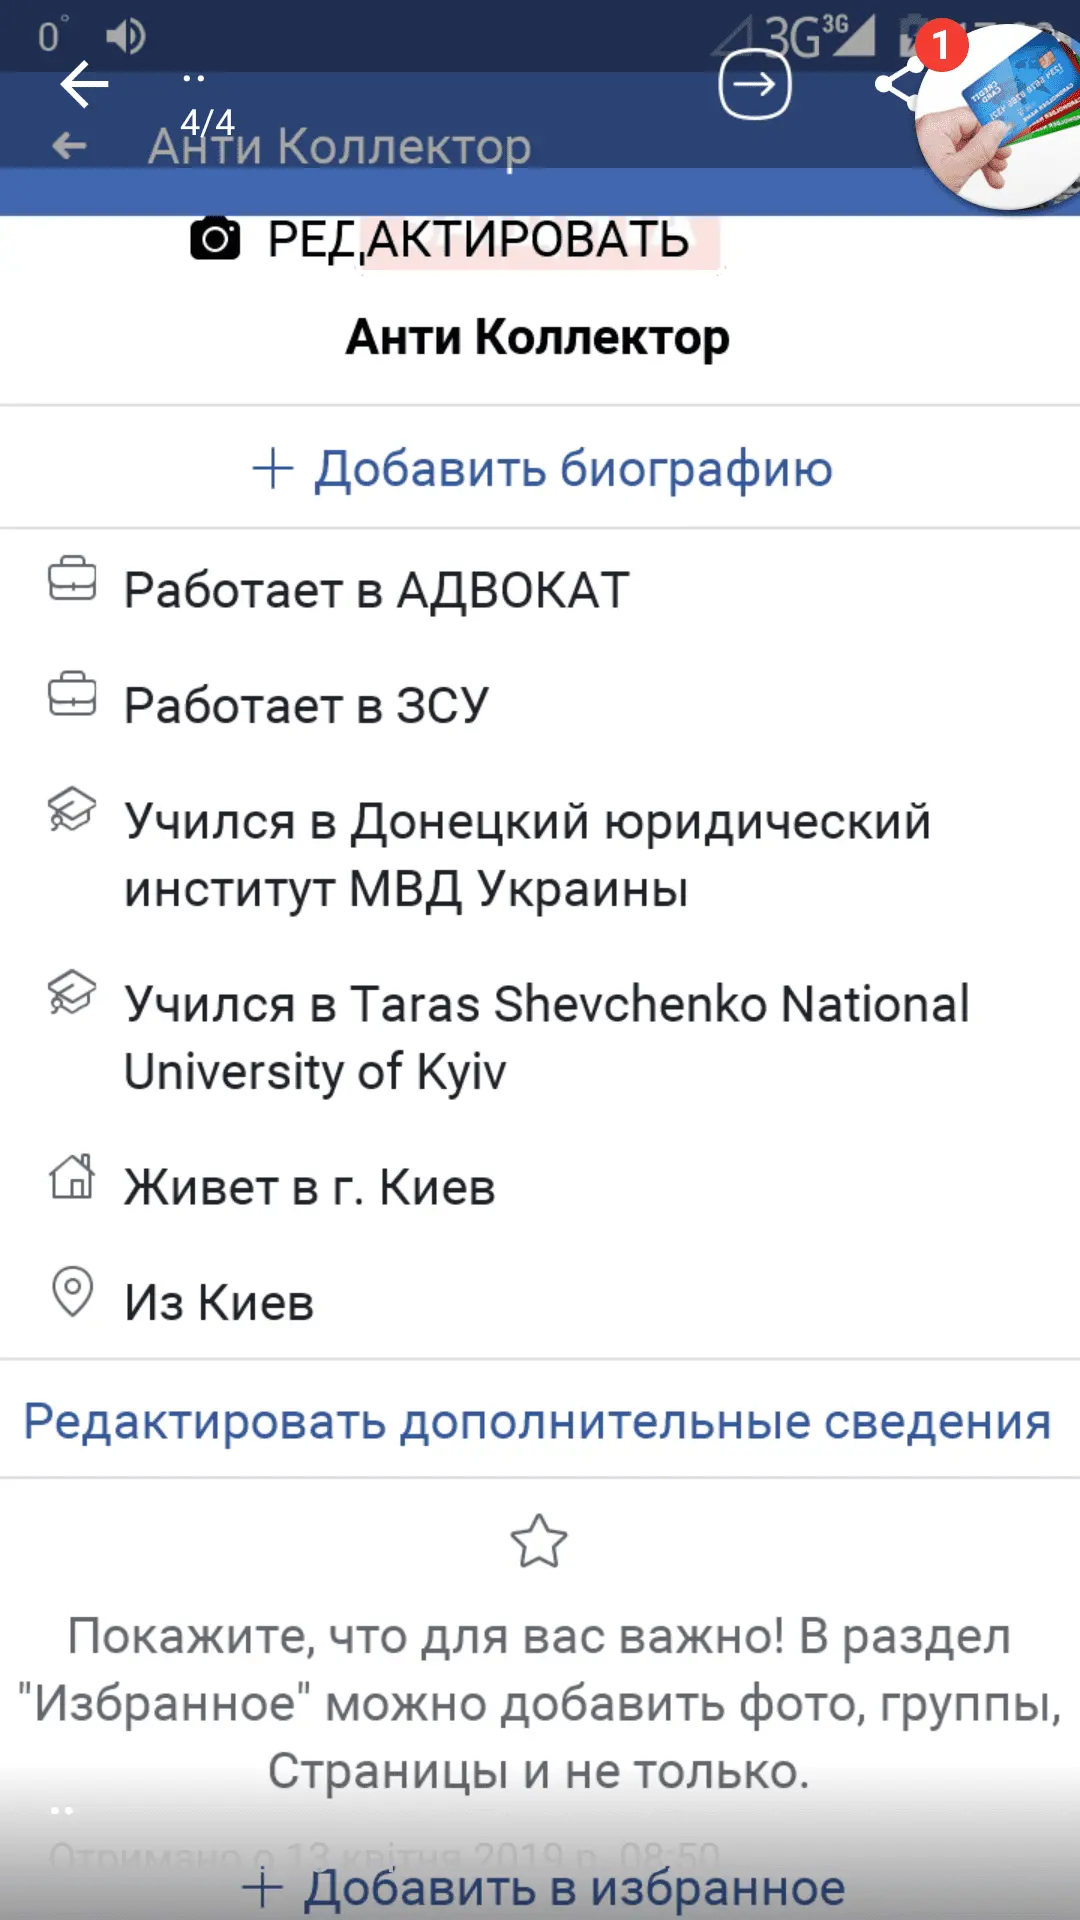Open Редактировать дополнительные сведения link
Screen dimensions: 1080x1920
[538, 1421]
